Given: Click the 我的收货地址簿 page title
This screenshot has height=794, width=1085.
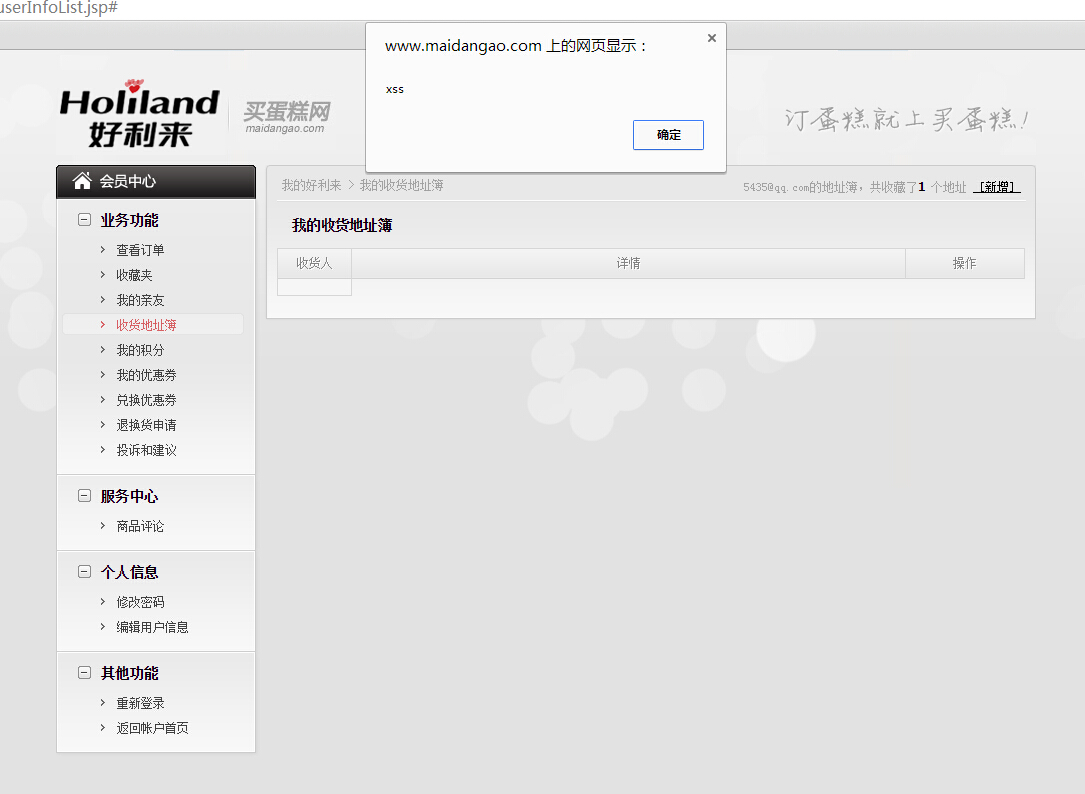Looking at the screenshot, I should click(342, 226).
